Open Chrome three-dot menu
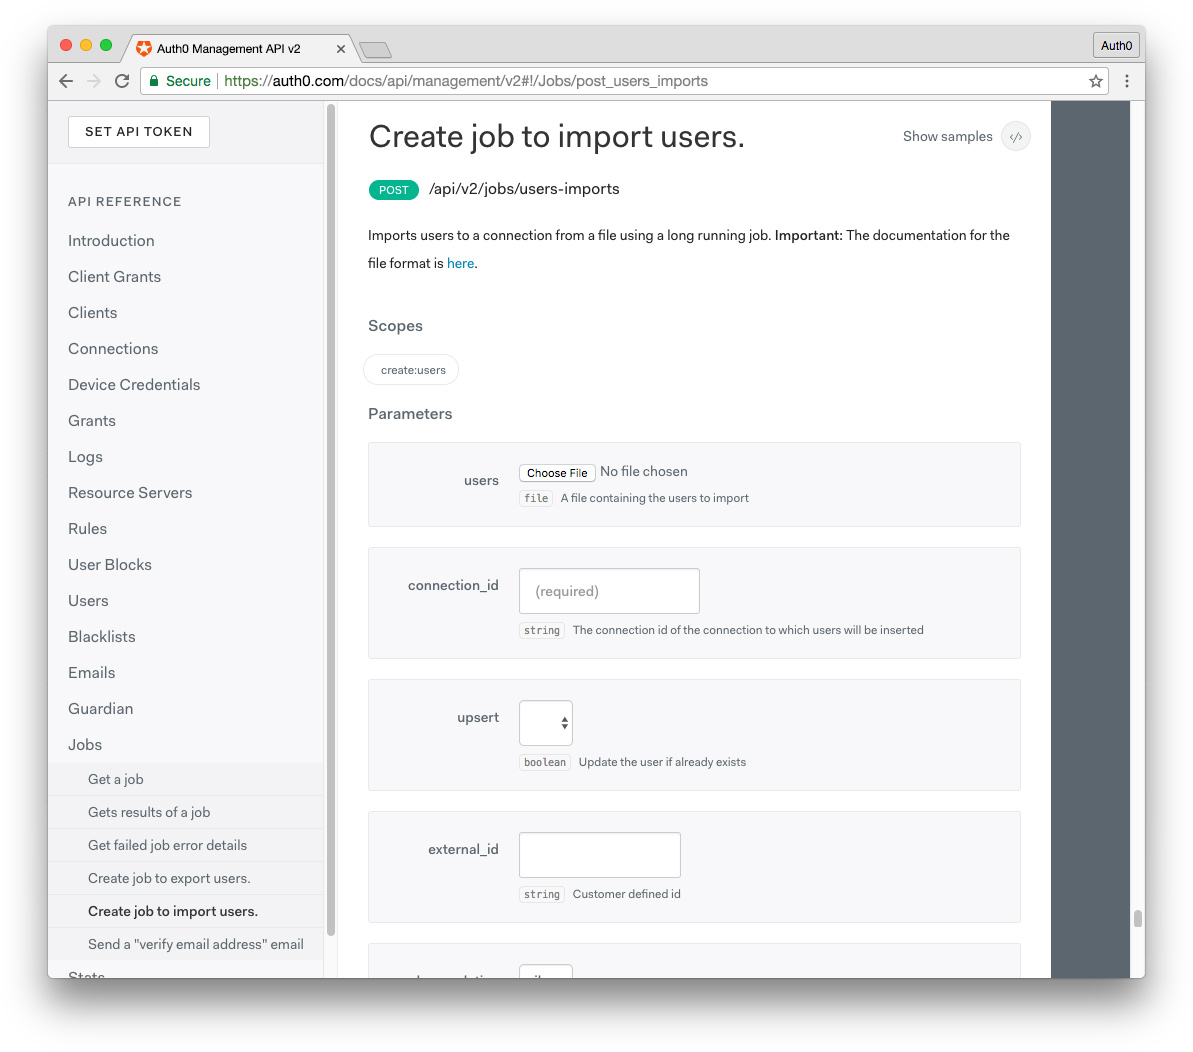 tap(1127, 81)
